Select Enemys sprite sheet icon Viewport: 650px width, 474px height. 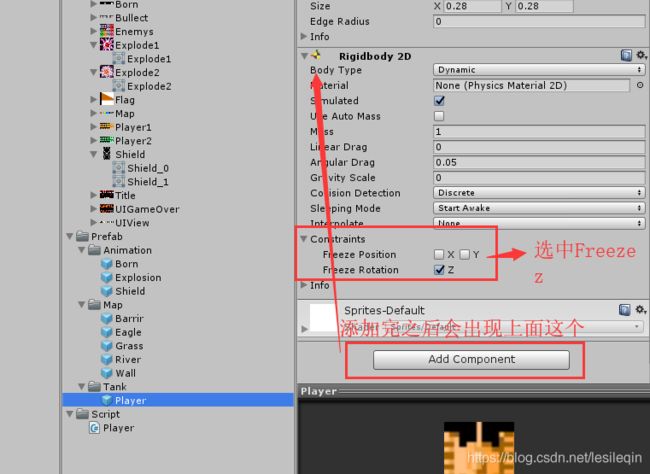tap(107, 31)
